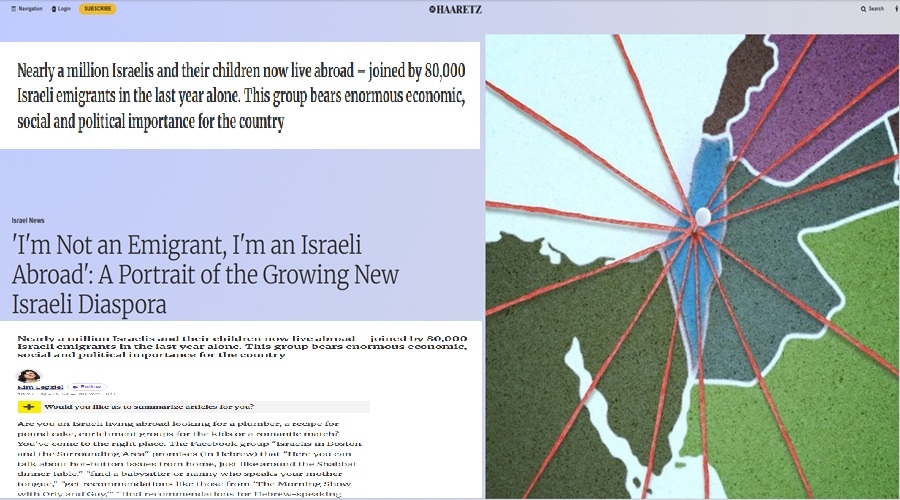The height and width of the screenshot is (500, 900).
Task: Open the Navigation hamburger menu icon
Action: (x=13, y=8)
